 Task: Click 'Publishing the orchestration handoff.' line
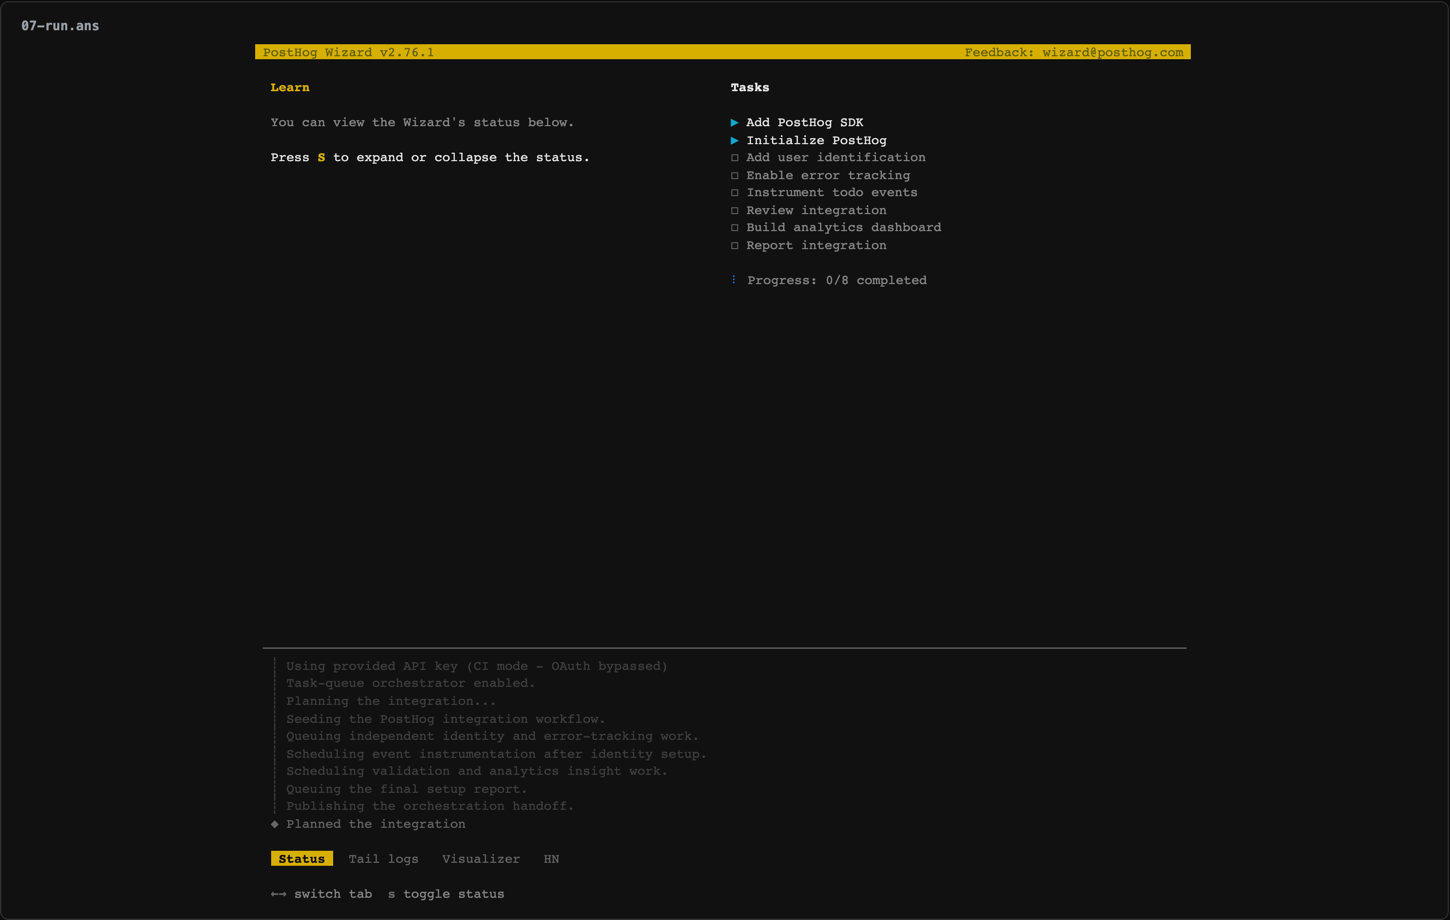[x=430, y=806]
